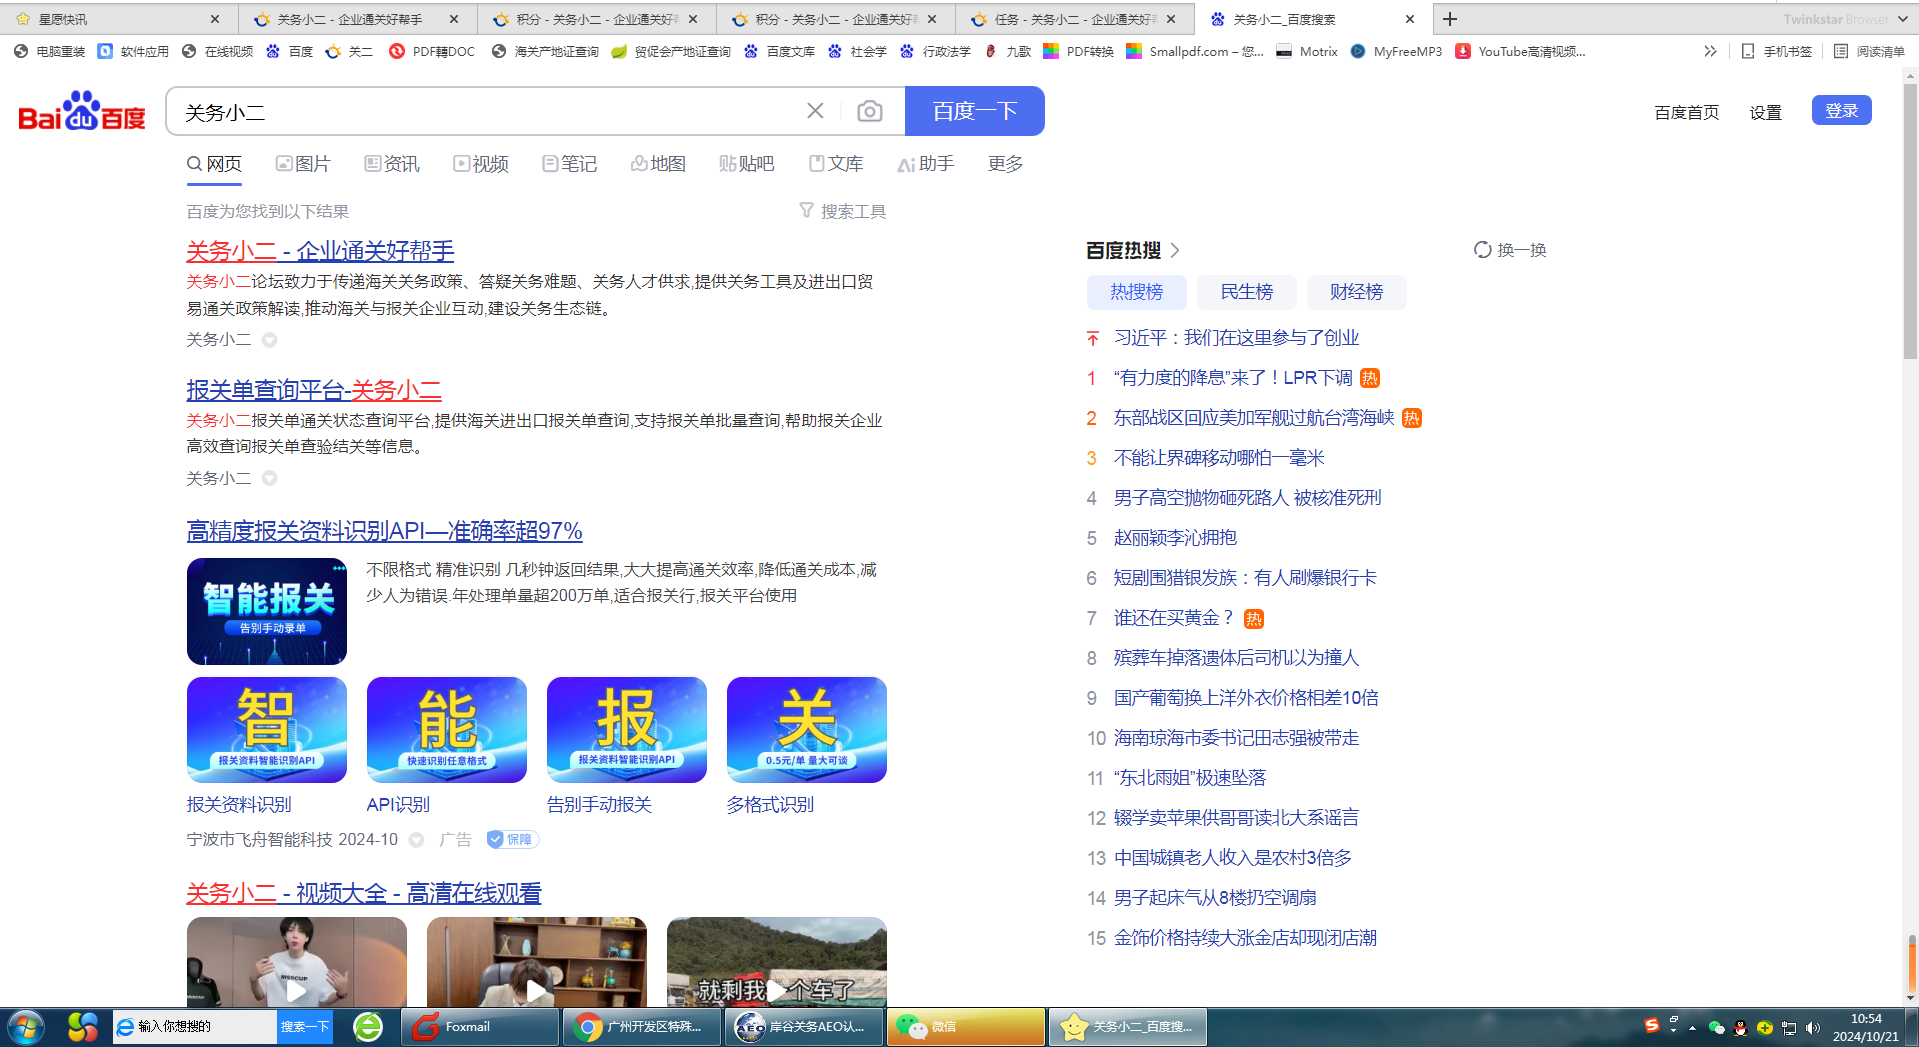1919x1047 pixels.
Task: Open a new browser tab with plus icon
Action: click(x=1450, y=19)
